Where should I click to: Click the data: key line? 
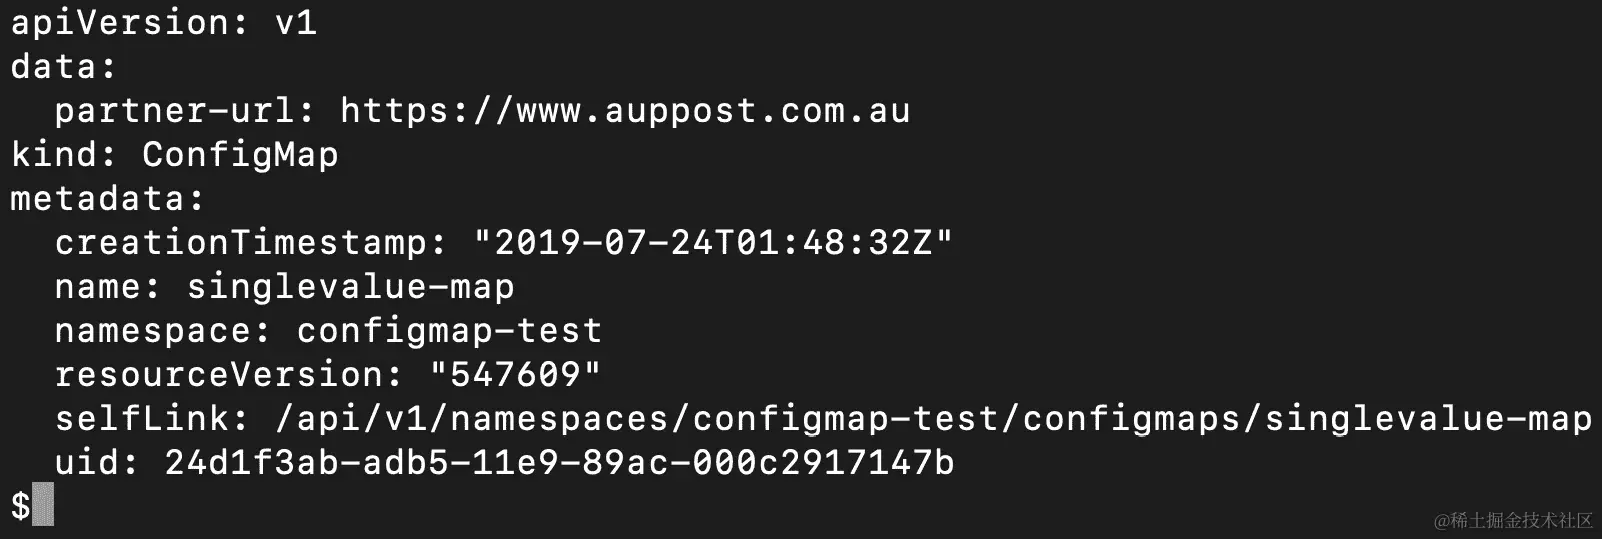[x=64, y=66]
